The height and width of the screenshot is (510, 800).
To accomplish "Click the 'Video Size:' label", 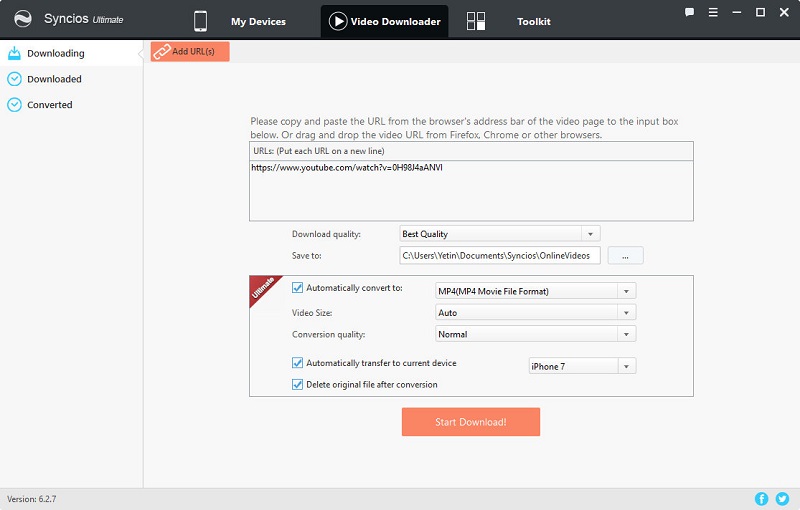I will (312, 313).
